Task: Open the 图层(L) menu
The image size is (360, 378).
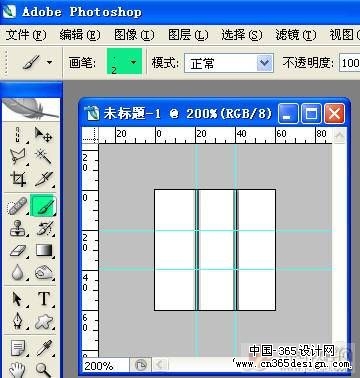Action: click(x=188, y=35)
